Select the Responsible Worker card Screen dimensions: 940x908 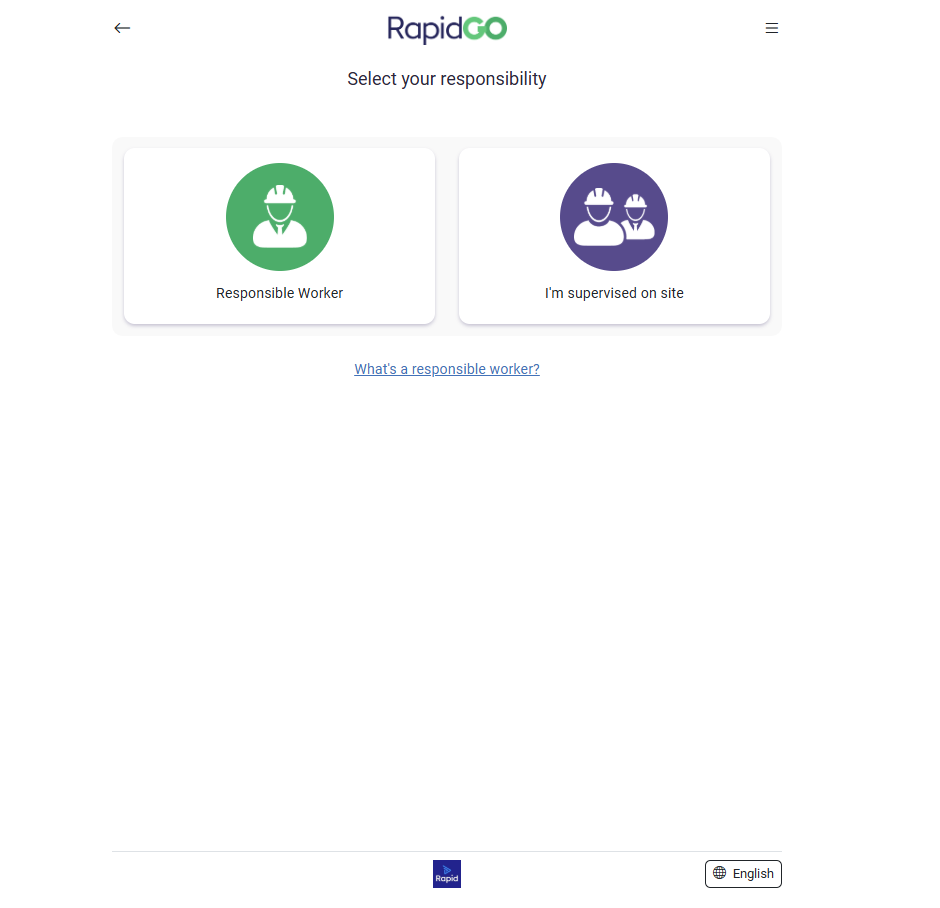pos(280,236)
